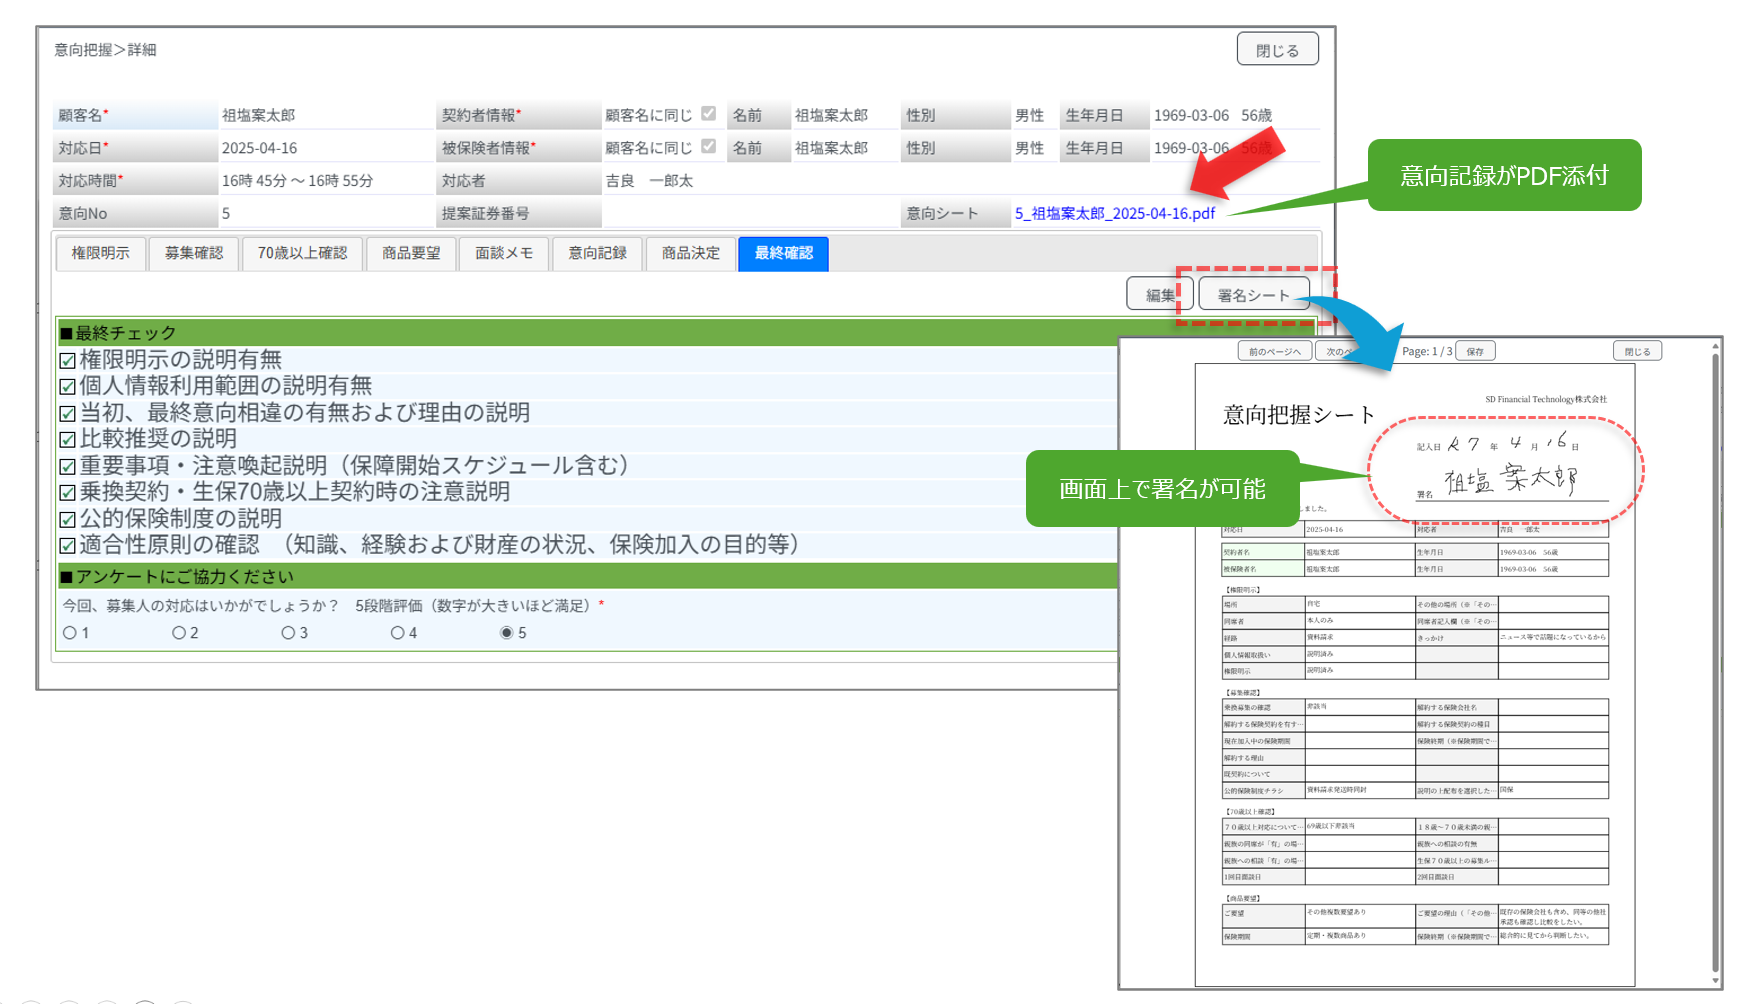Image resolution: width=1763 pixels, height=1004 pixels.
Task: Open the 5_祖塩案太郎_2025-04-16.pdf link
Action: point(1115,213)
